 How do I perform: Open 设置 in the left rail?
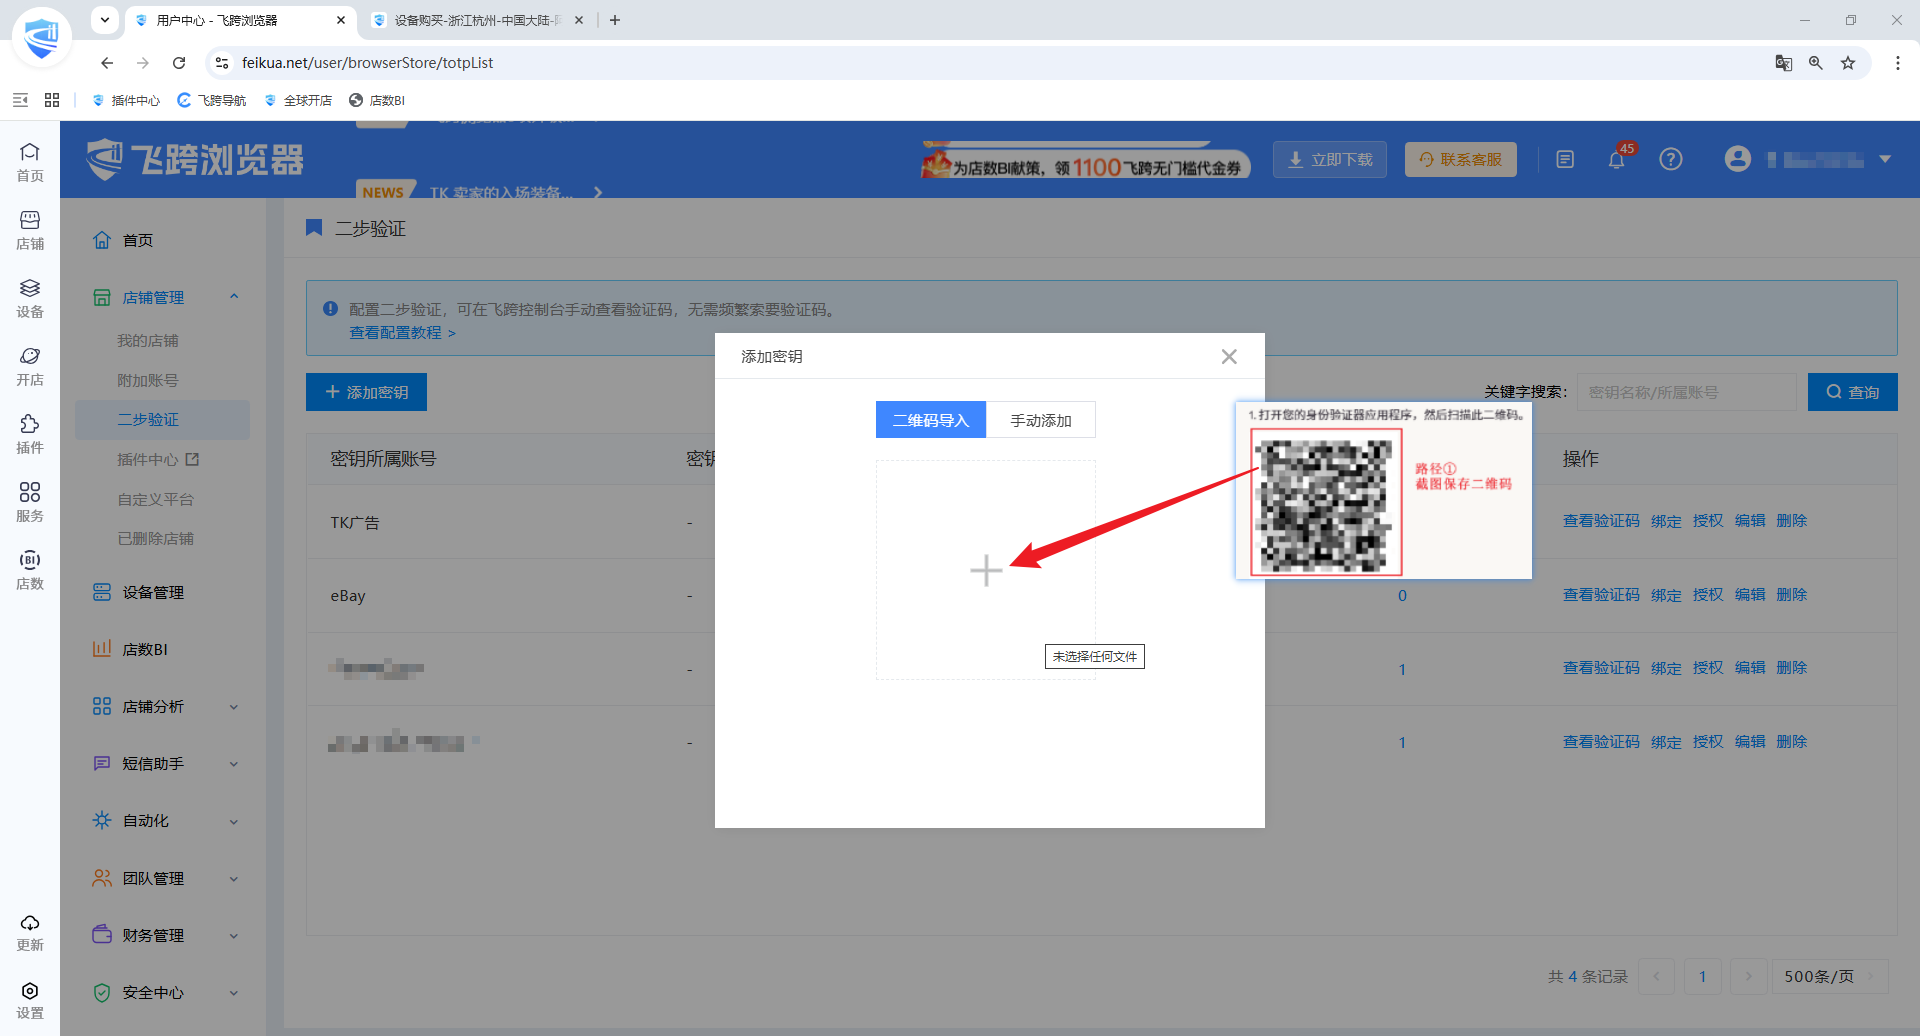pos(30,1000)
